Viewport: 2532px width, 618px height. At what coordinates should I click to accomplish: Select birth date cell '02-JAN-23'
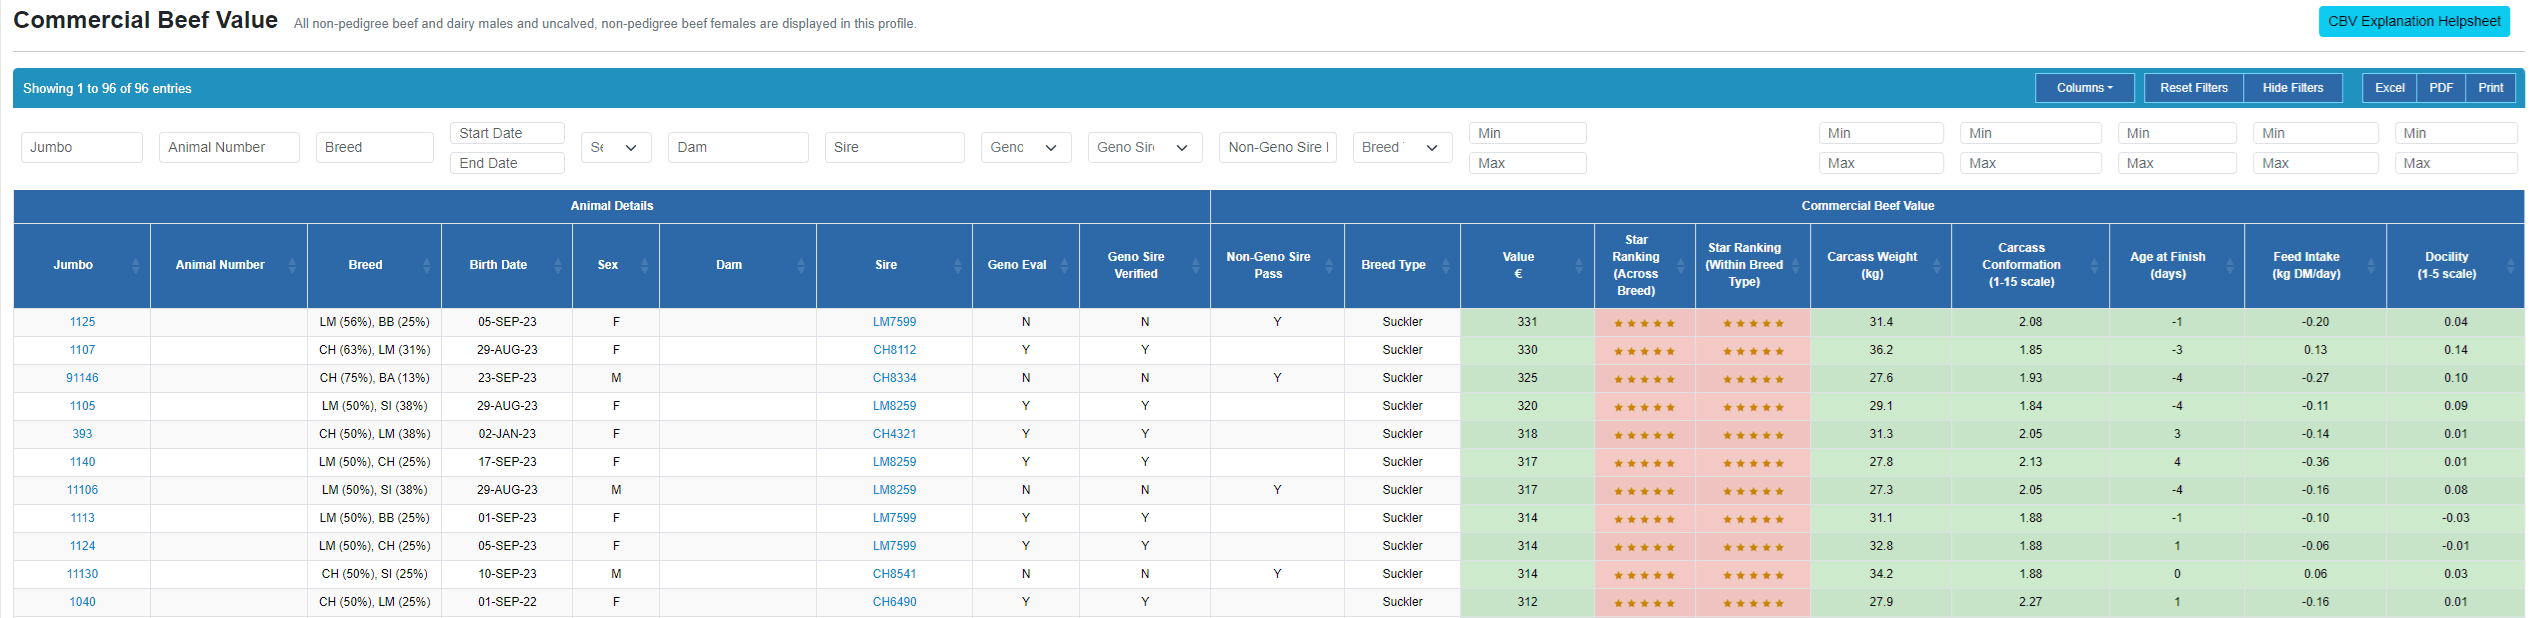coord(507,434)
